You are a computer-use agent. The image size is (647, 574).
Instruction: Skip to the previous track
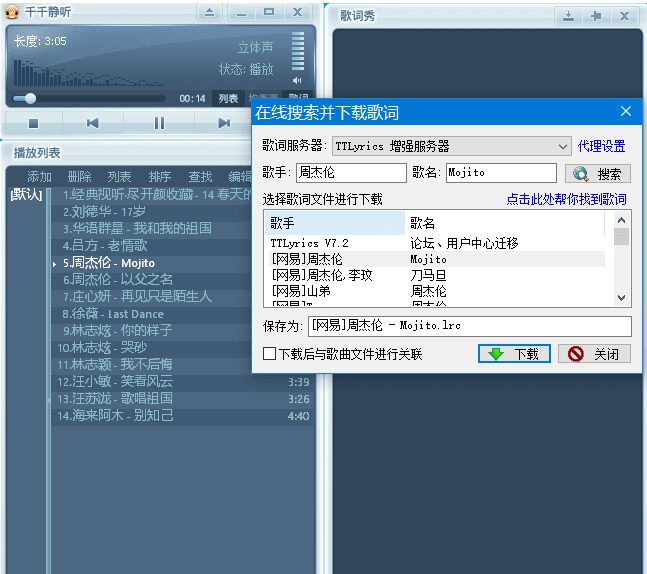tap(92, 123)
